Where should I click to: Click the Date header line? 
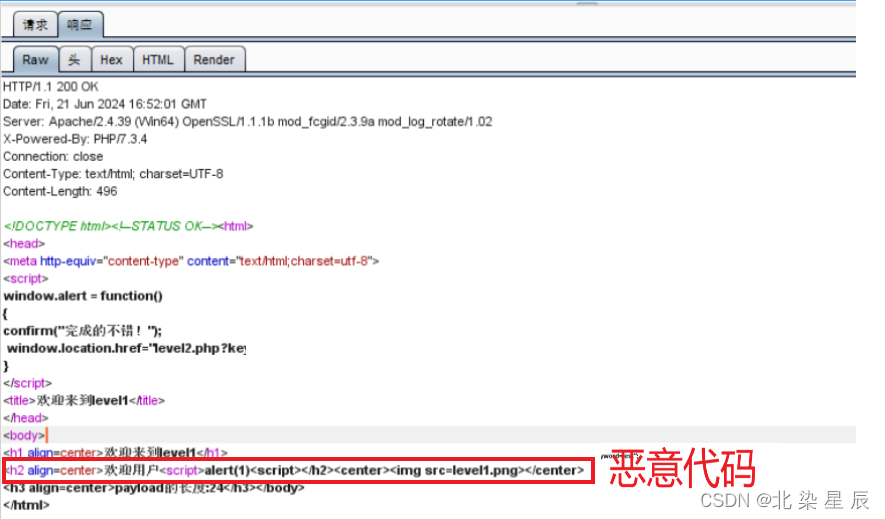[105, 104]
